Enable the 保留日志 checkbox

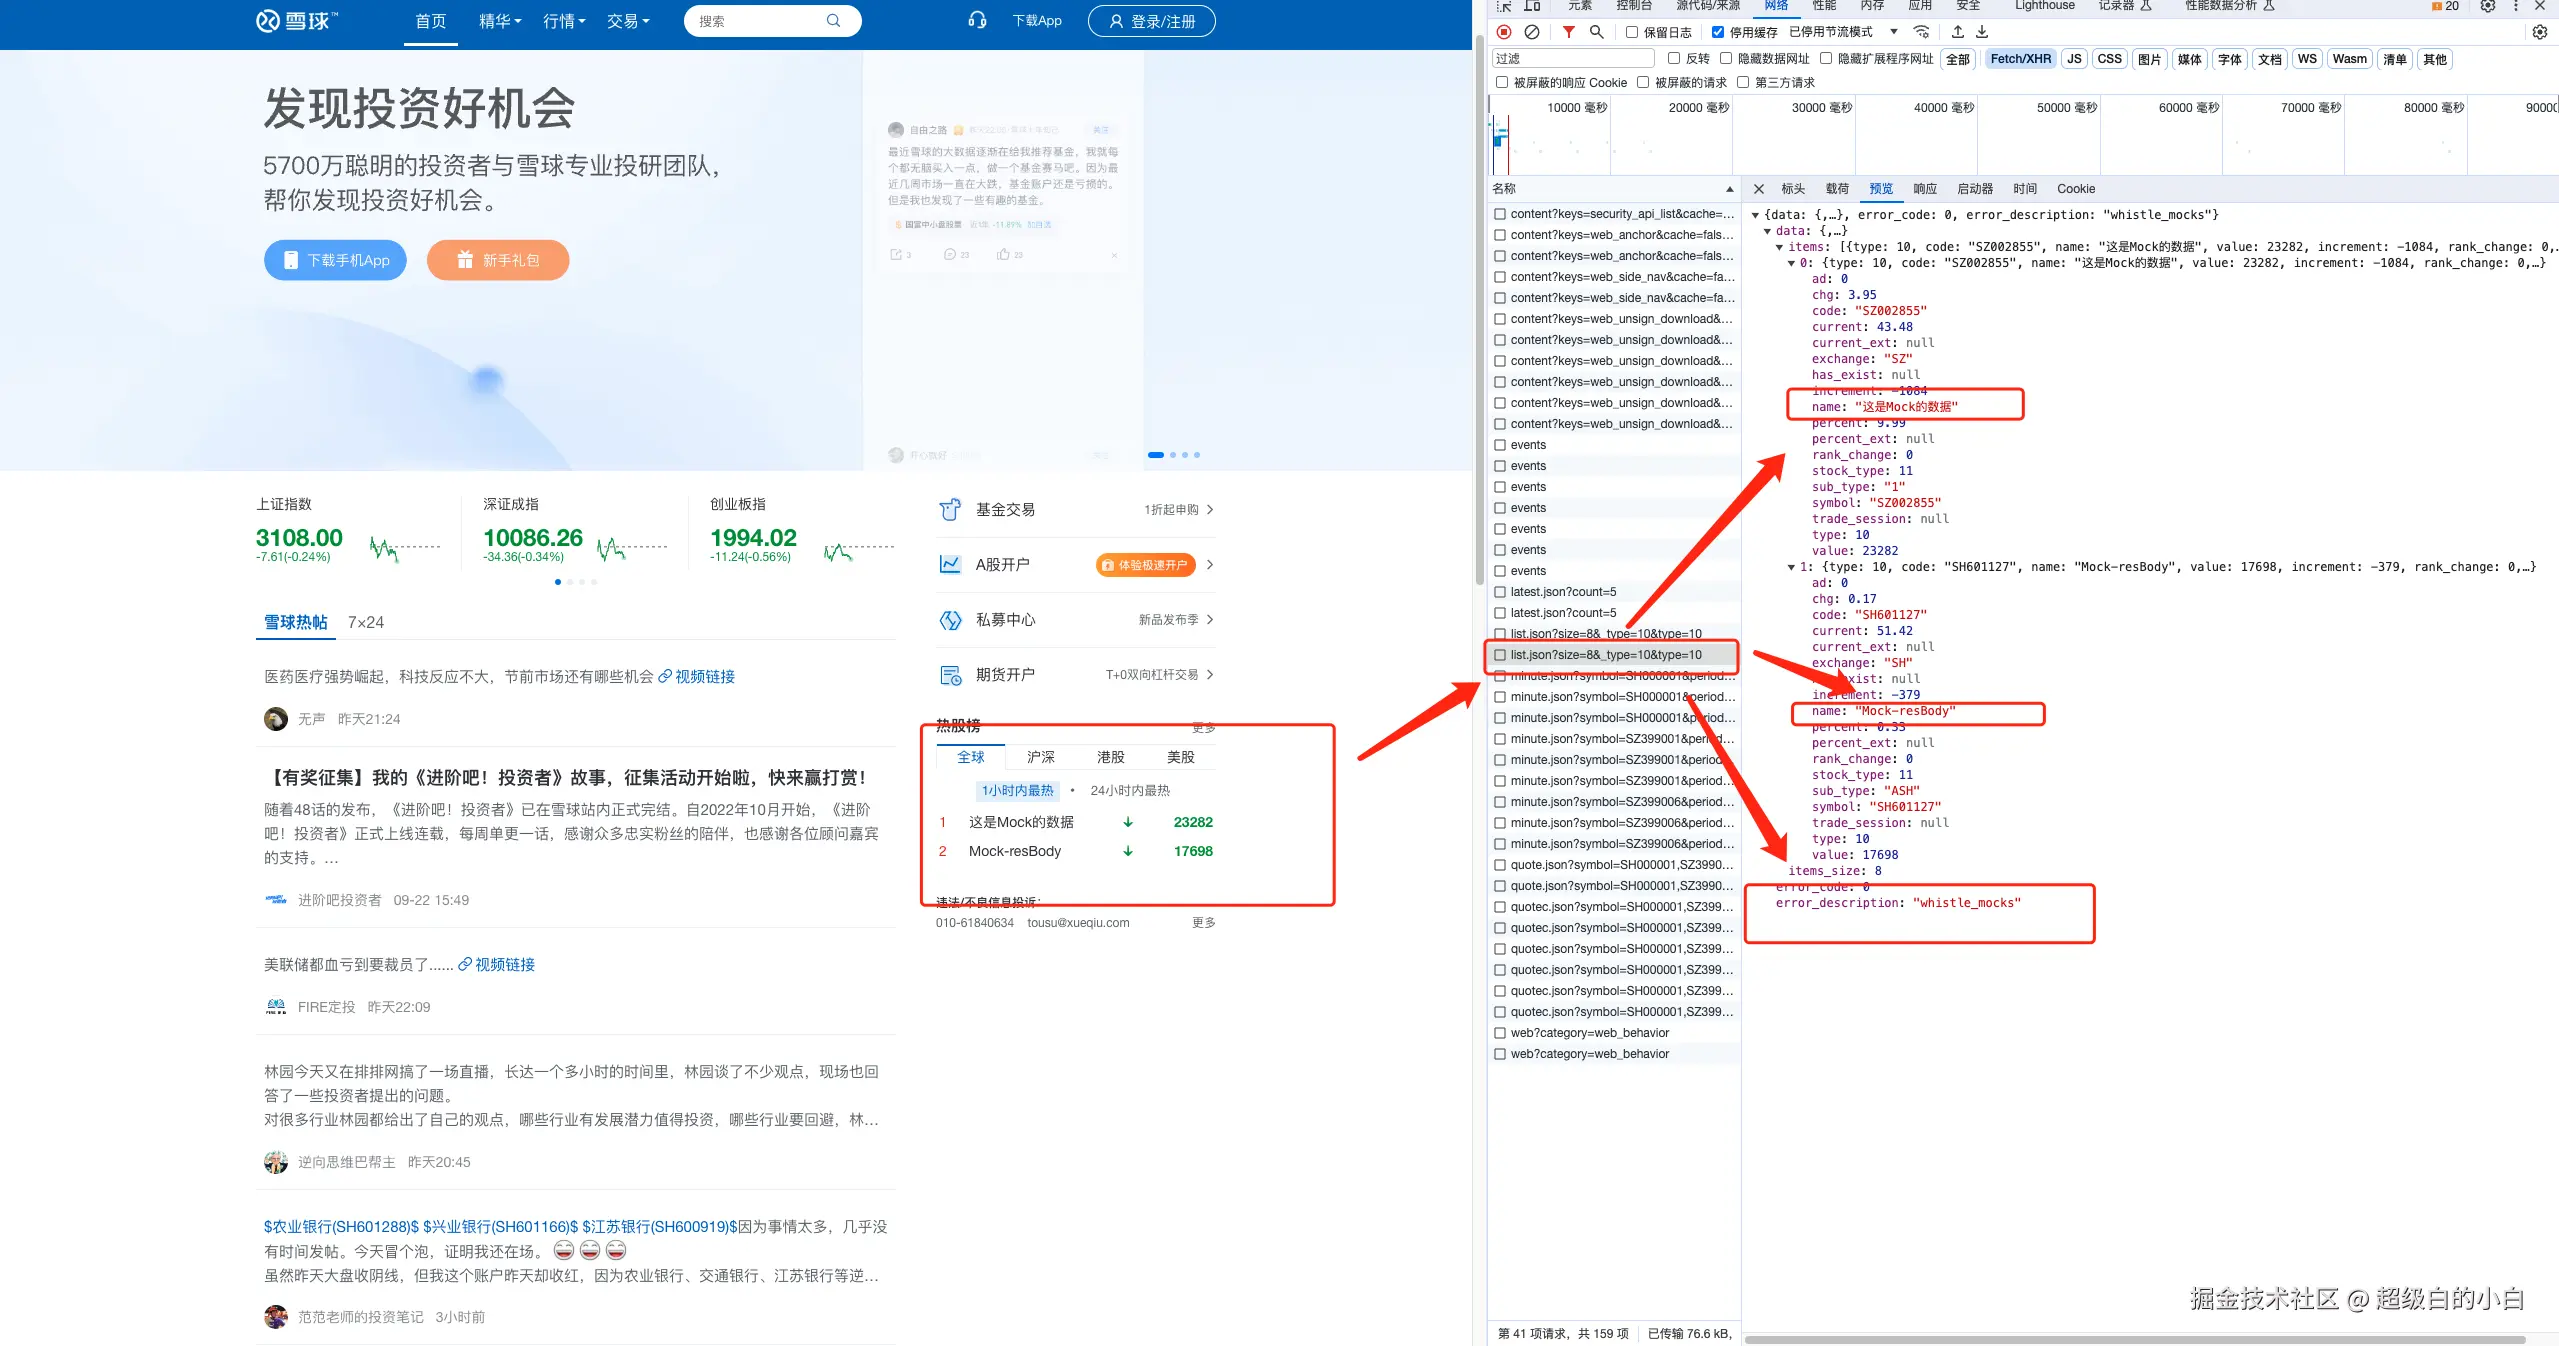(x=1632, y=32)
